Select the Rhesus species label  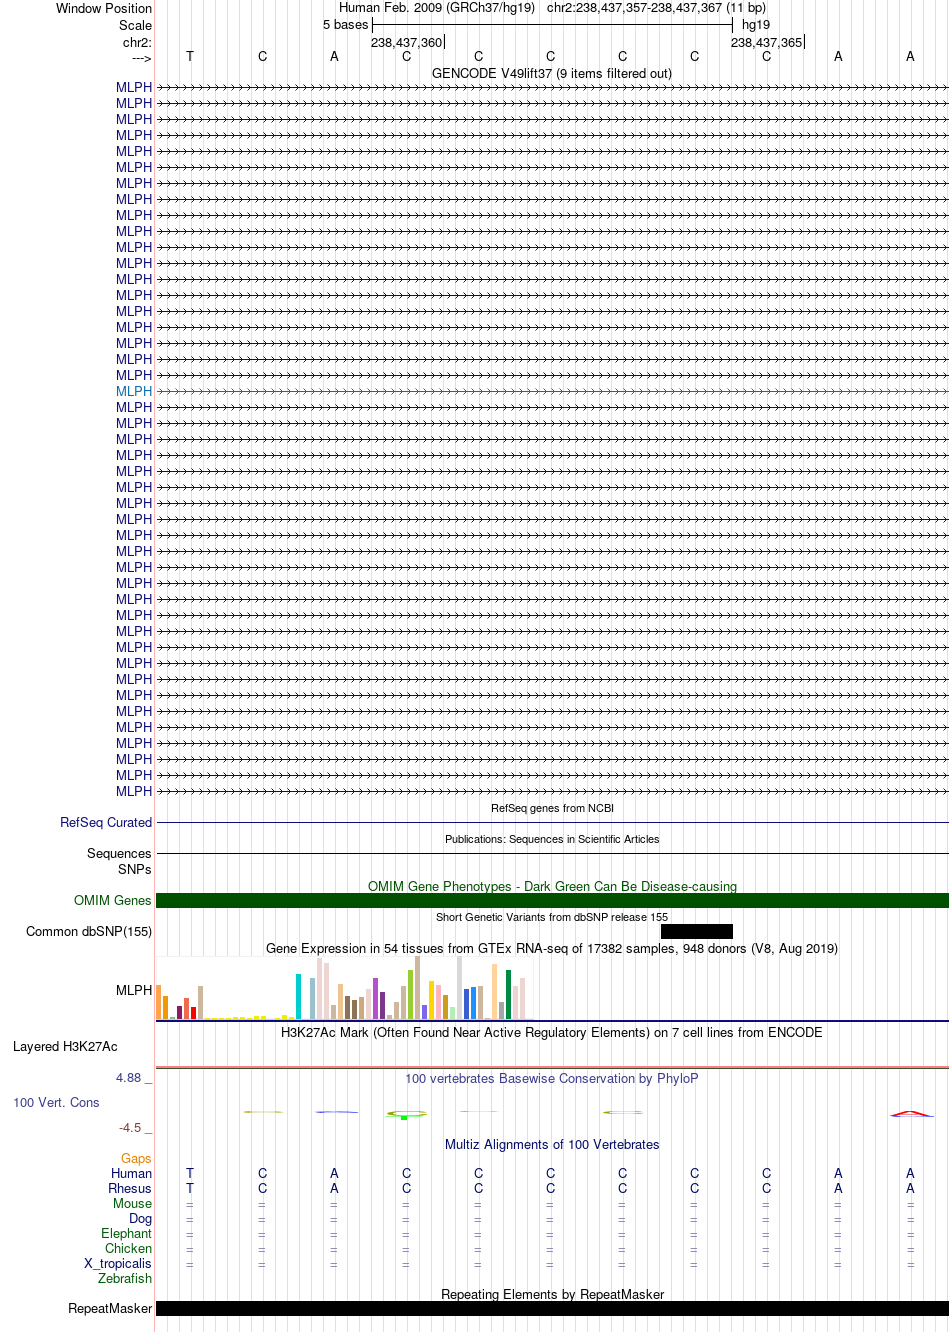pyautogui.click(x=130, y=1189)
